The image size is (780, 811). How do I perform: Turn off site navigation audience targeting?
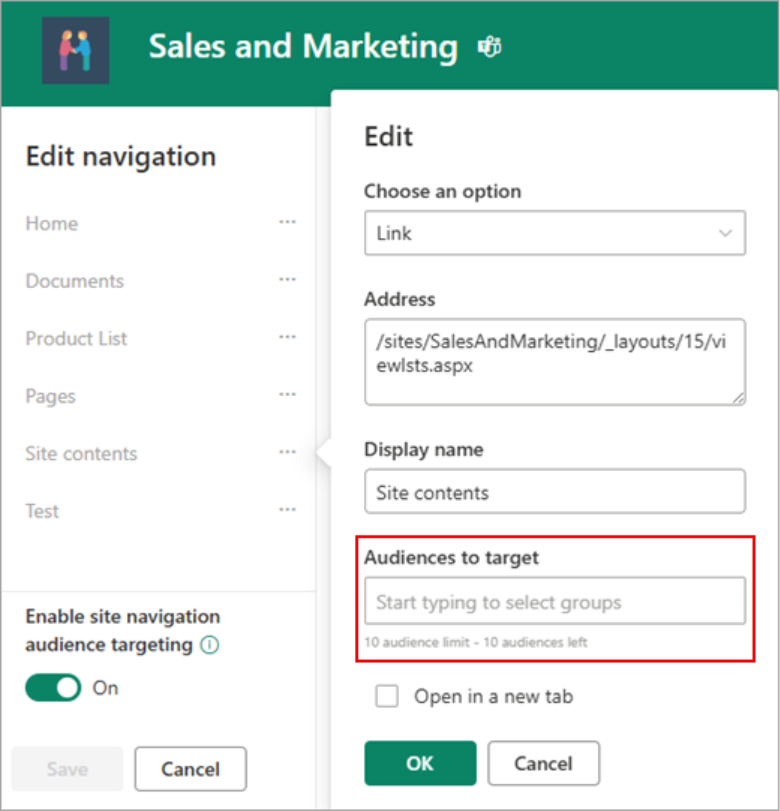[52, 688]
